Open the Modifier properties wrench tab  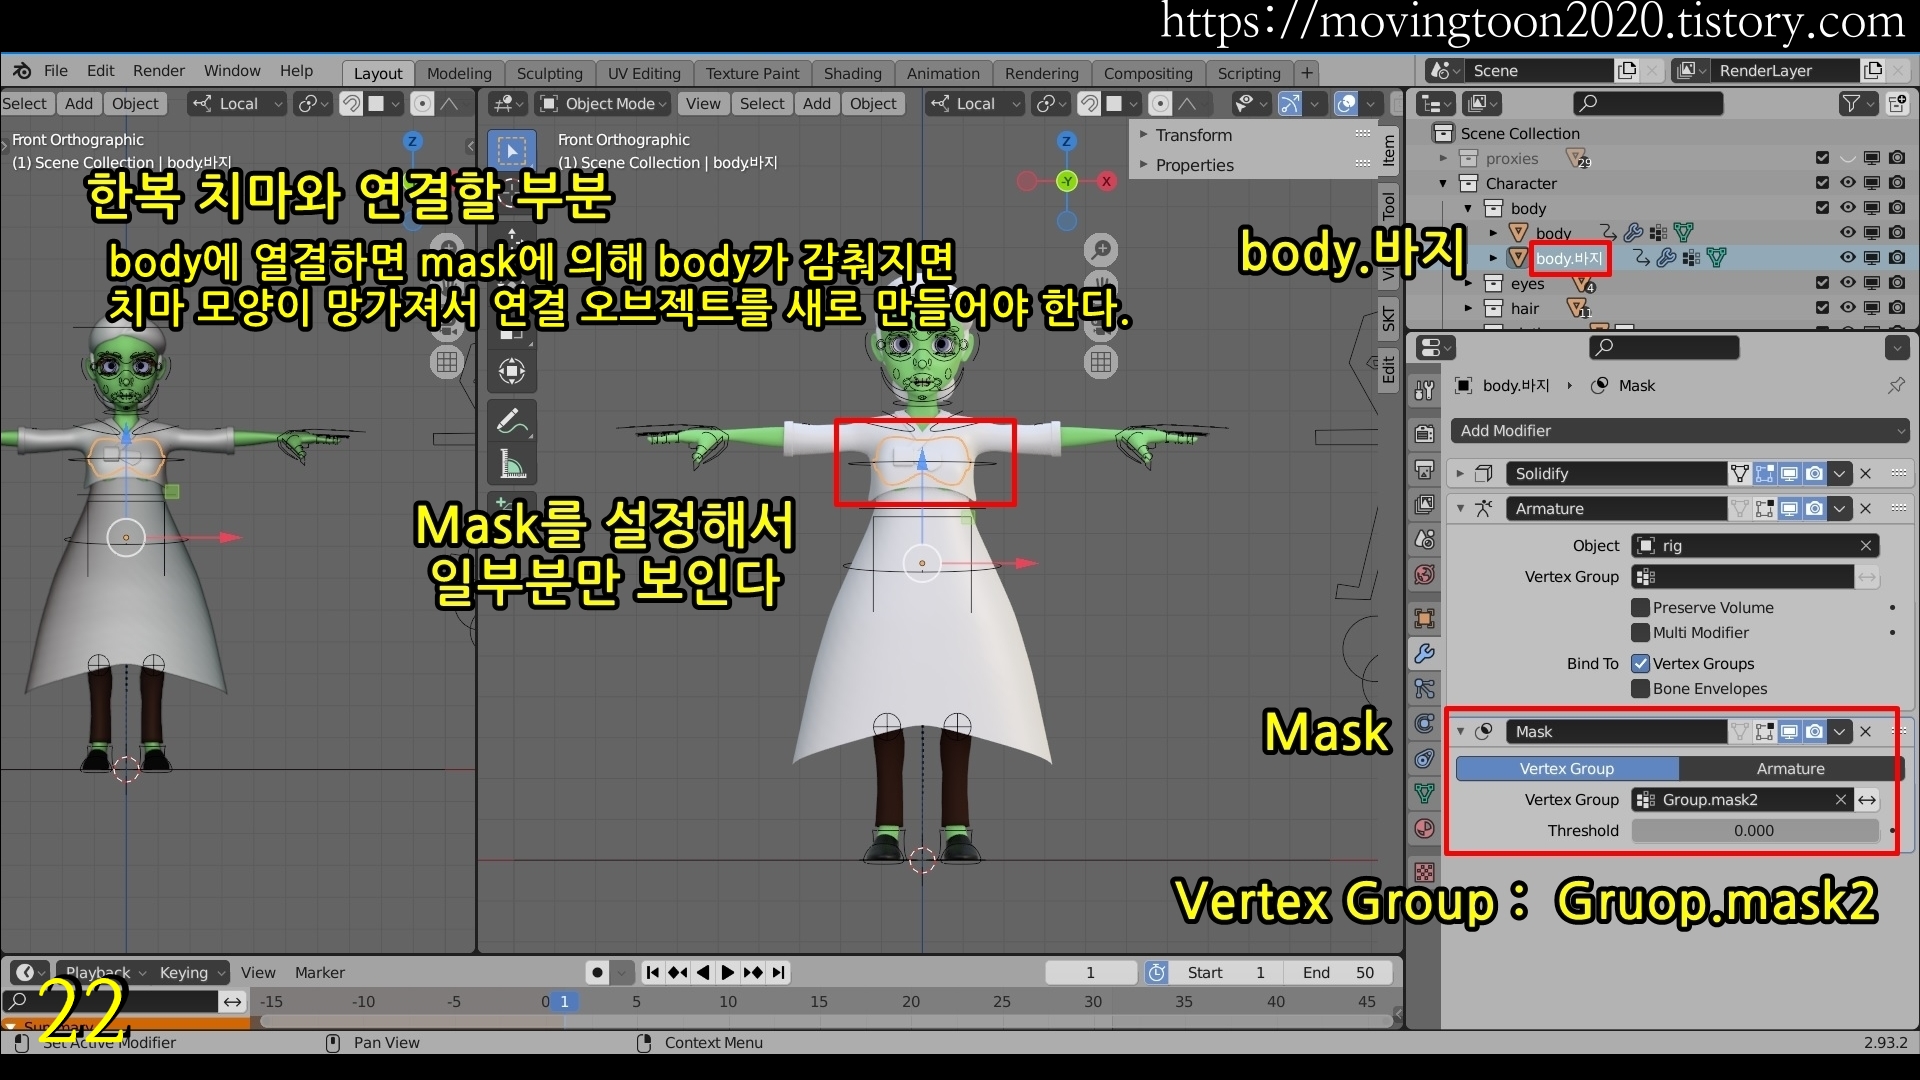coord(1425,654)
